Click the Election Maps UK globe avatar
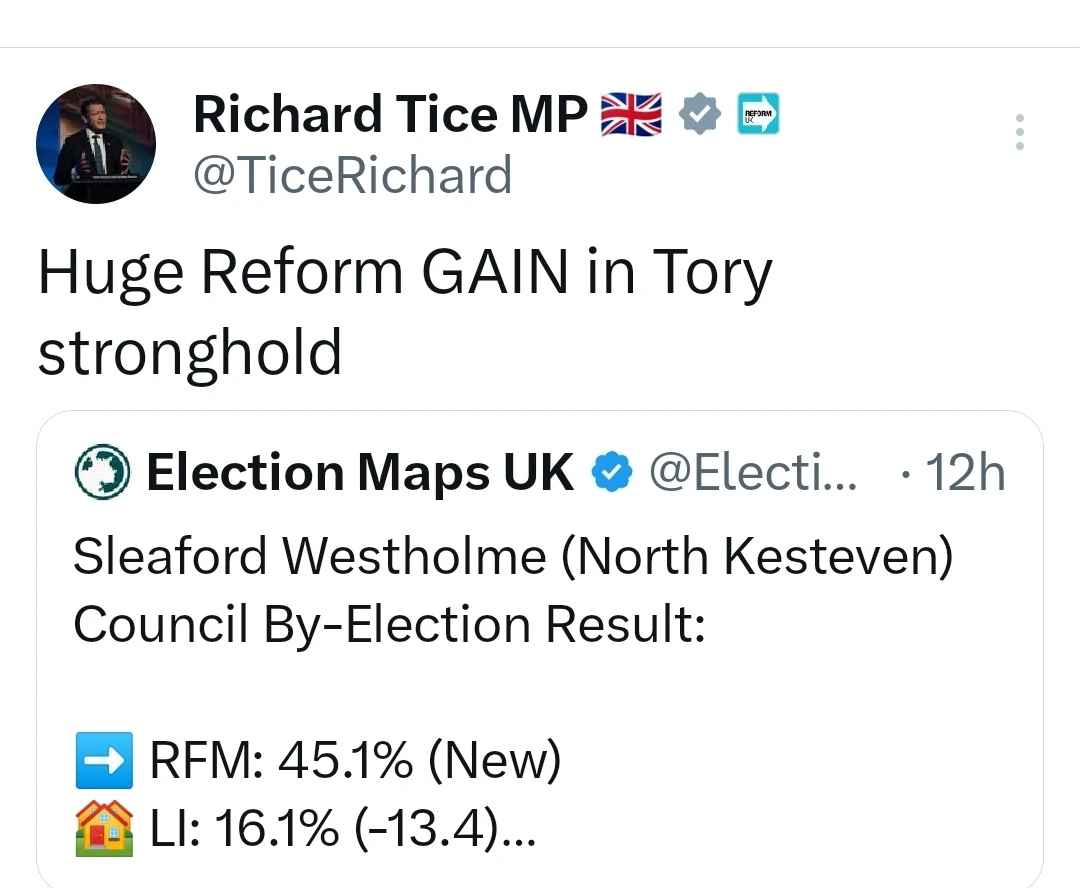Image resolution: width=1080 pixels, height=888 pixels. point(103,473)
